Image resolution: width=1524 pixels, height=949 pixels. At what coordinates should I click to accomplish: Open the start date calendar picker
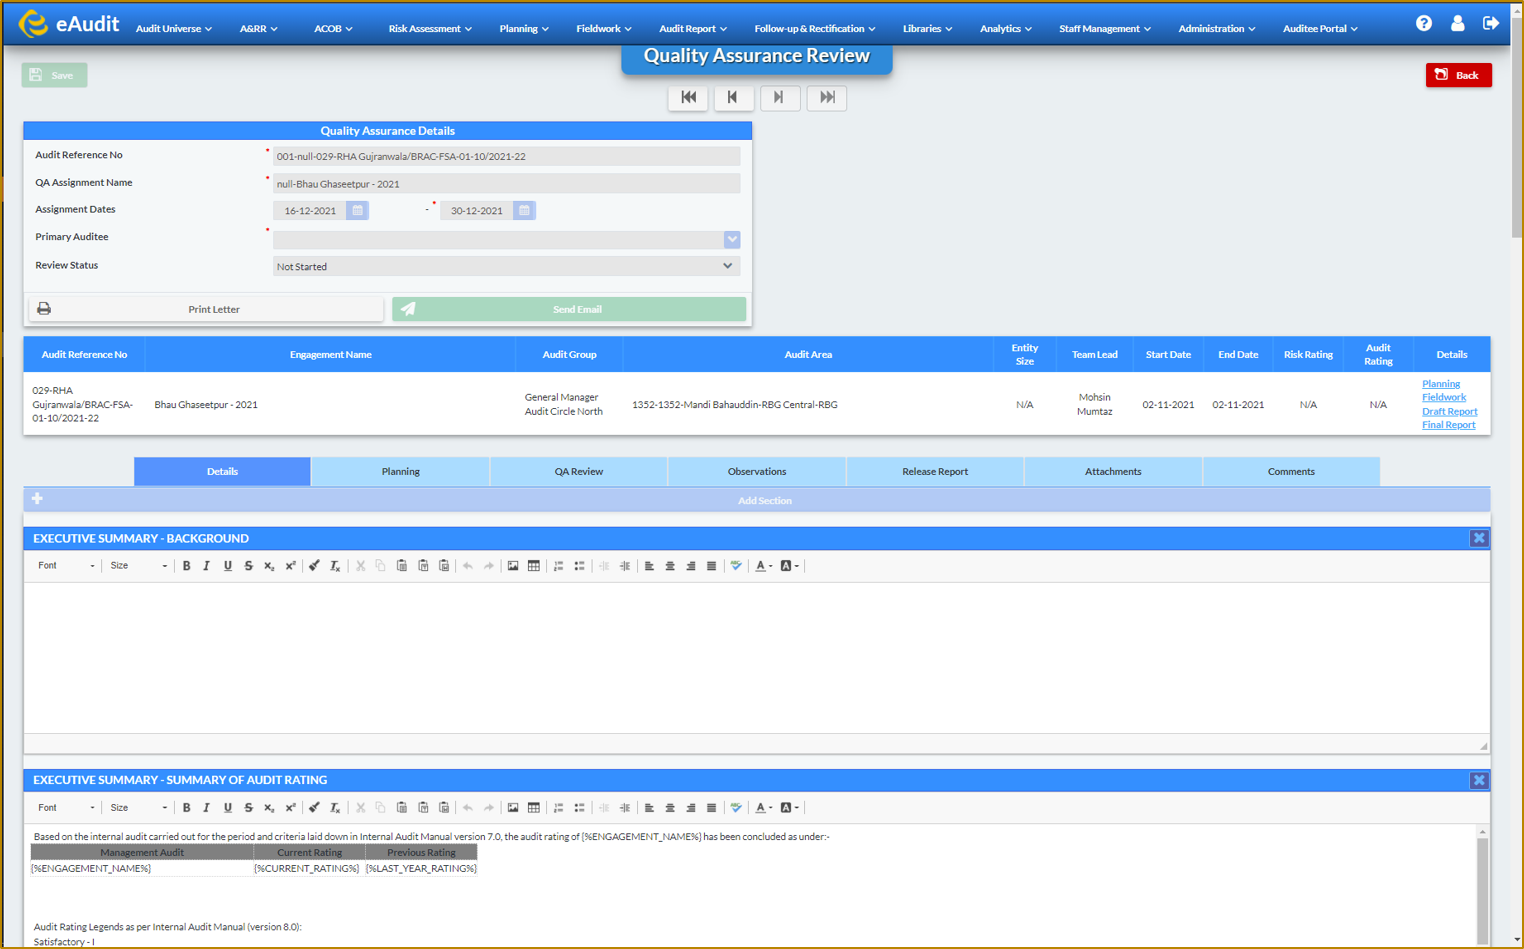(357, 210)
